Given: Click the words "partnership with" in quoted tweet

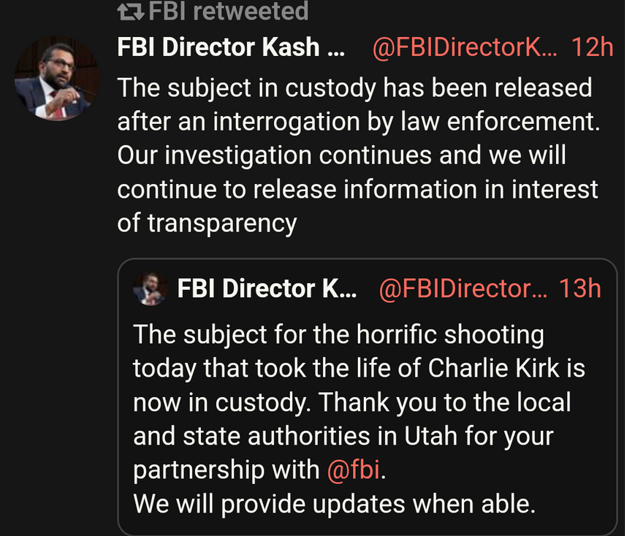Looking at the screenshot, I should pyautogui.click(x=227, y=471).
